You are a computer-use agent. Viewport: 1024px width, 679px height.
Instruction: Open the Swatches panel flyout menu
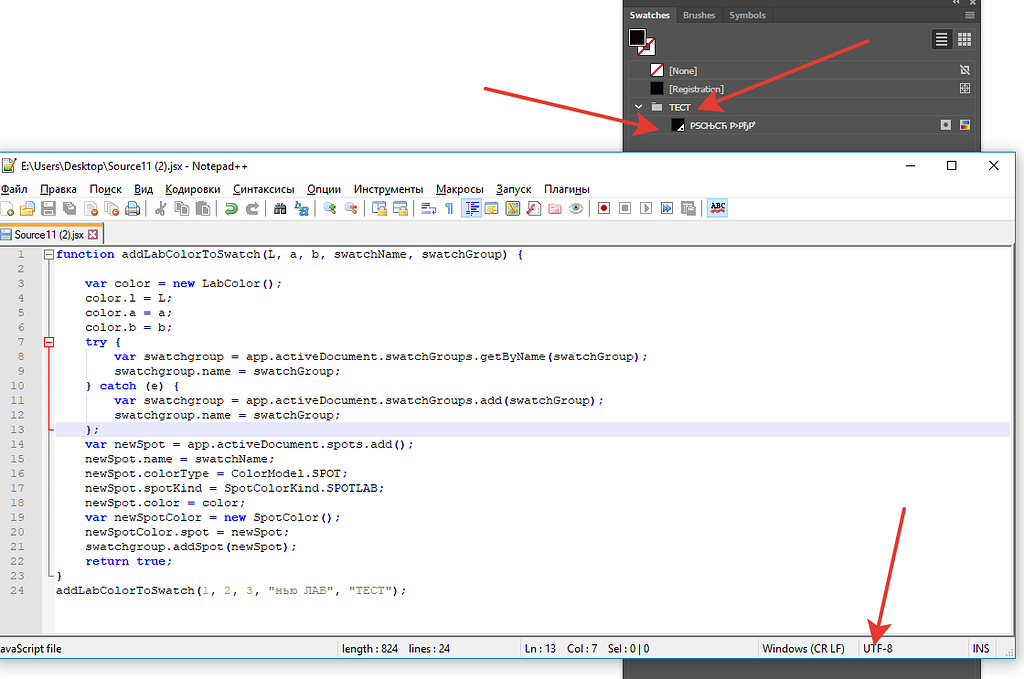(970, 15)
